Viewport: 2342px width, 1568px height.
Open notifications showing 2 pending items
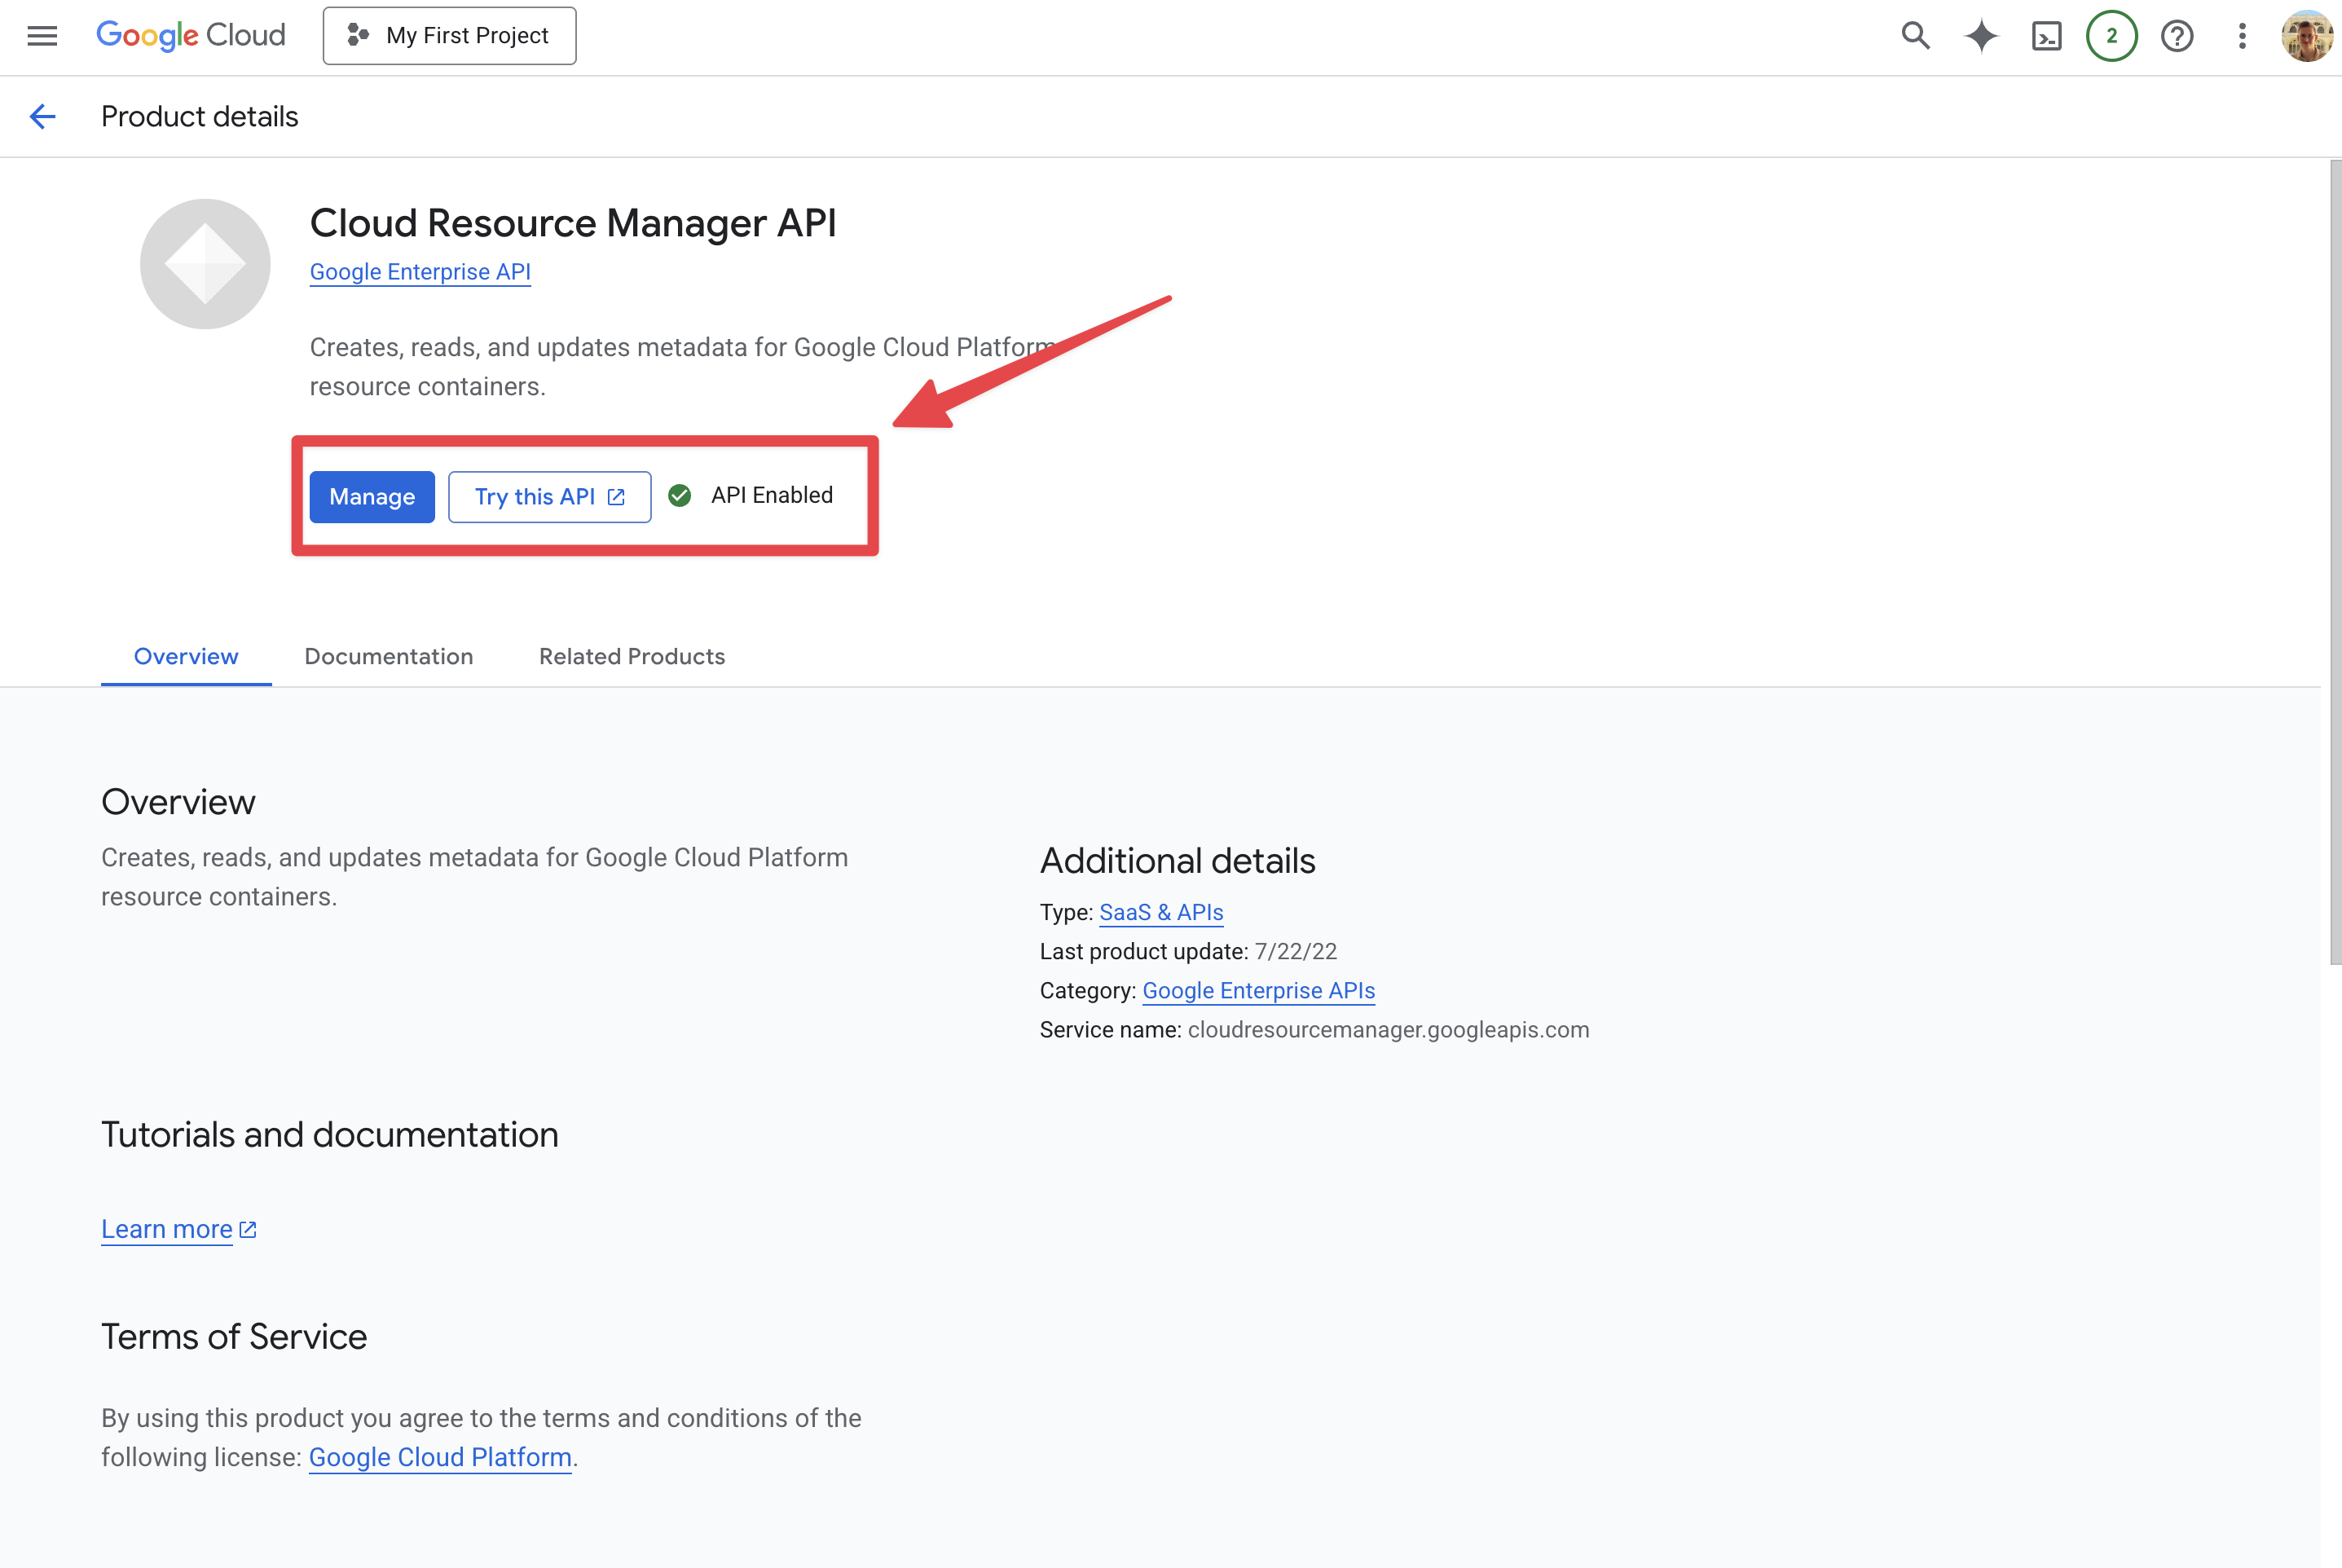[x=2111, y=36]
